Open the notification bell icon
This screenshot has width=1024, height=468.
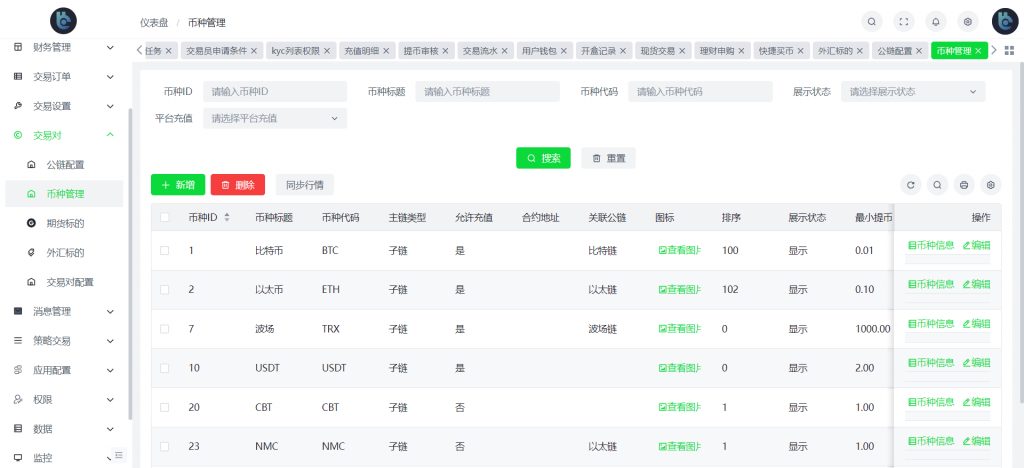pyautogui.click(x=936, y=22)
